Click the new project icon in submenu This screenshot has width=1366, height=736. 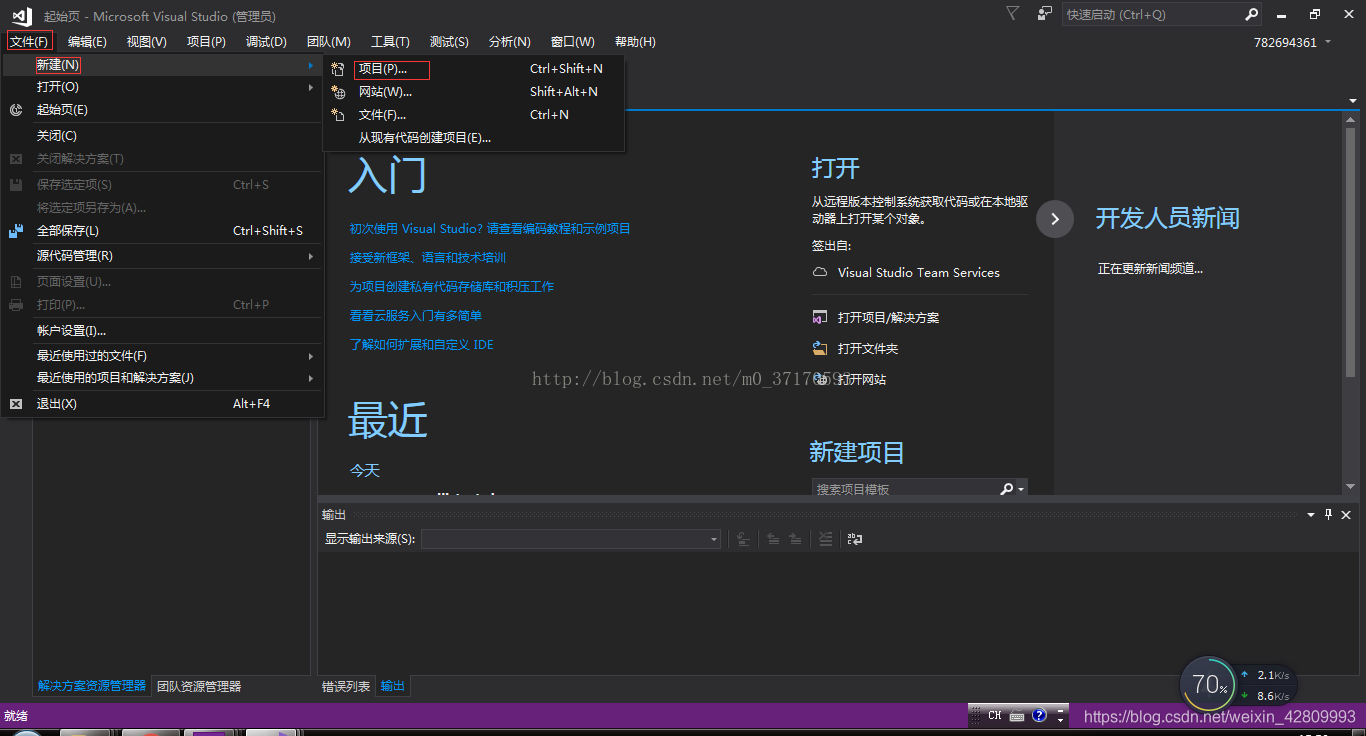338,69
